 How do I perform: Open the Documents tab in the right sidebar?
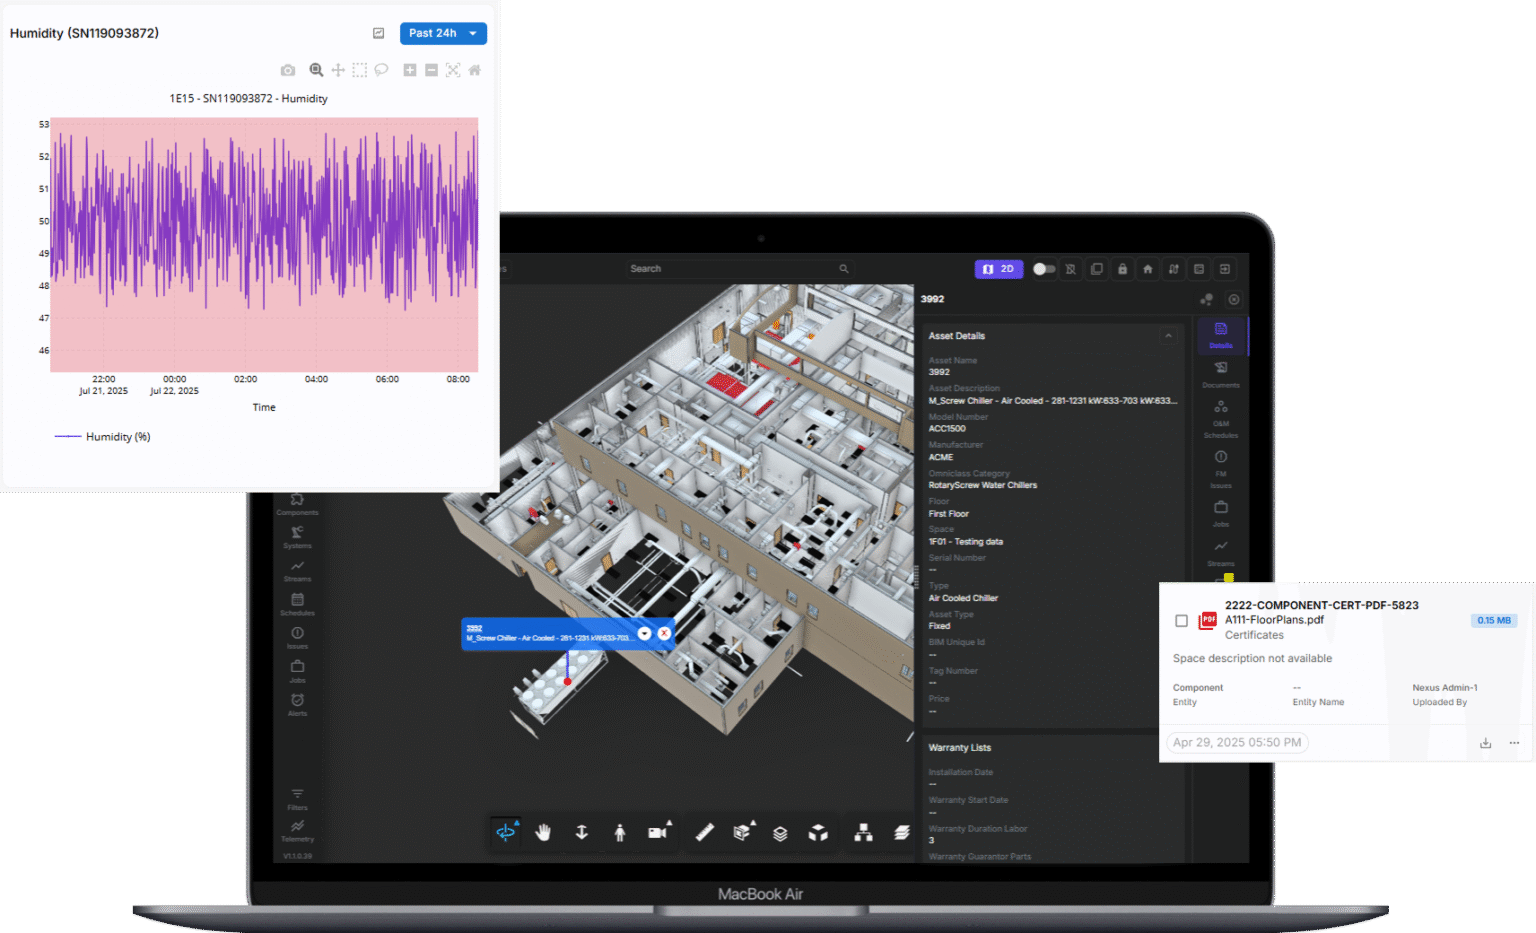click(x=1220, y=373)
